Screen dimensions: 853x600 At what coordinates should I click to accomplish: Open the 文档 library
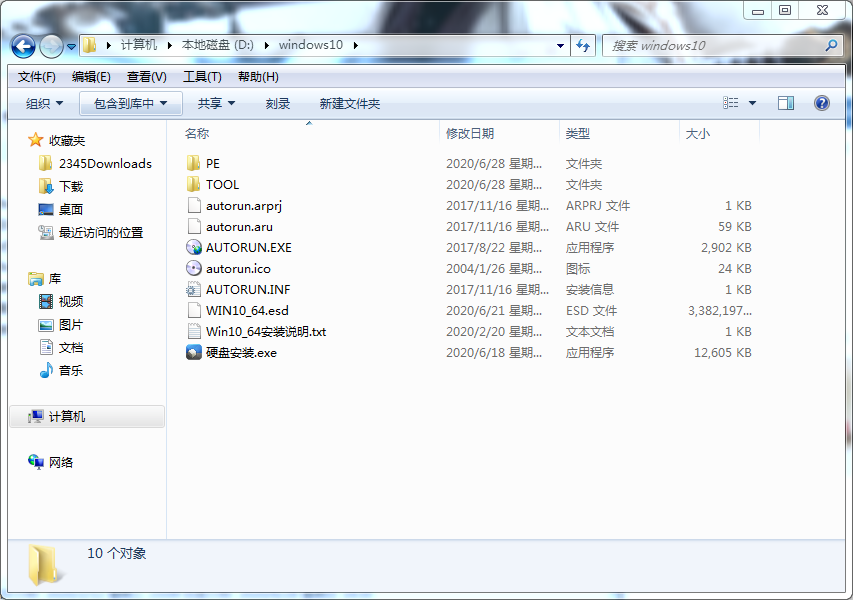(x=71, y=348)
